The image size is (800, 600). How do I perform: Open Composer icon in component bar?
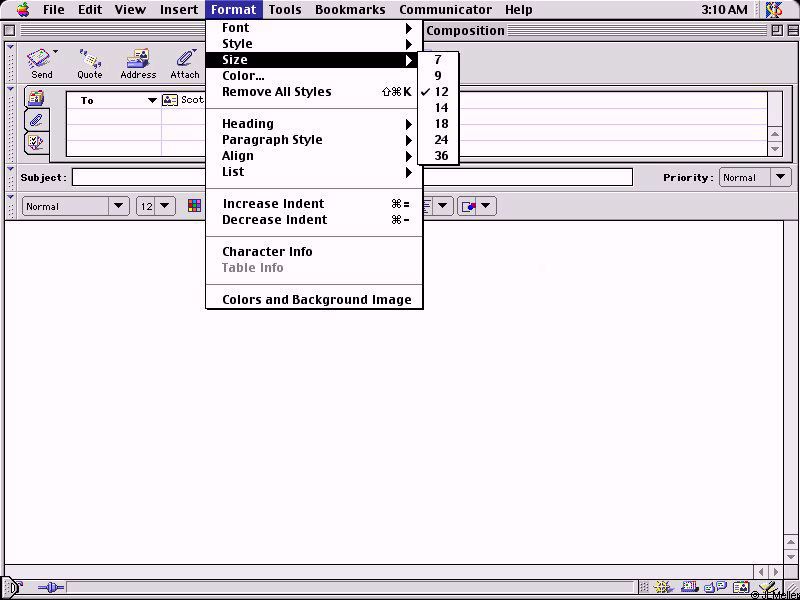point(768,588)
